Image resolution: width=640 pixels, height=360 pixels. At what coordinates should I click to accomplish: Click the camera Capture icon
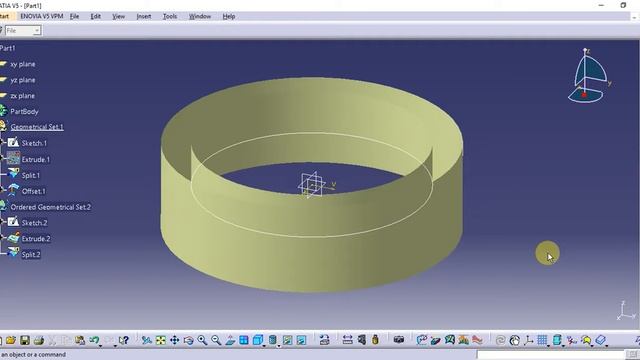click(x=399, y=340)
